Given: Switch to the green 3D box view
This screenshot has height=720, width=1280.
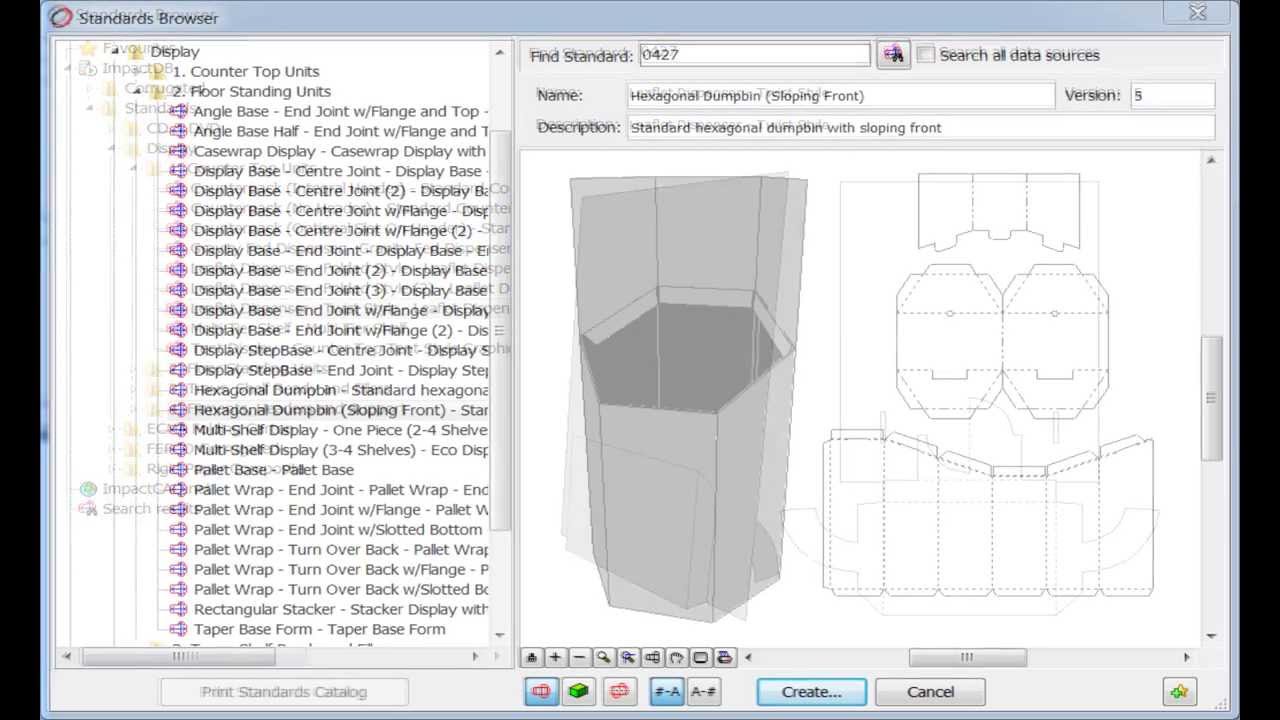Looking at the screenshot, I should click(578, 691).
